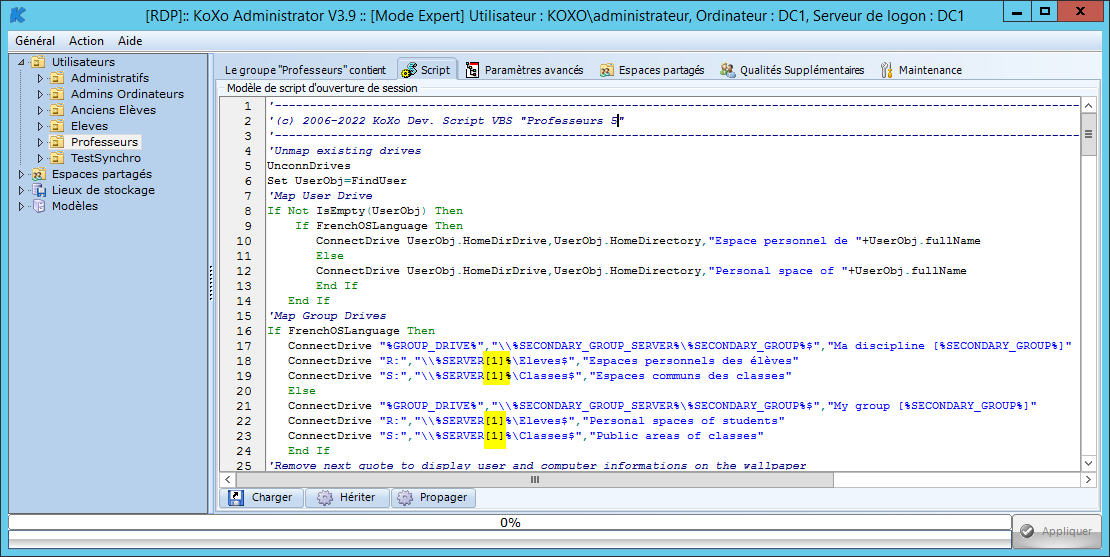Viewport: 1110px width, 557px height.
Task: Click the Charger button
Action: click(x=261, y=498)
